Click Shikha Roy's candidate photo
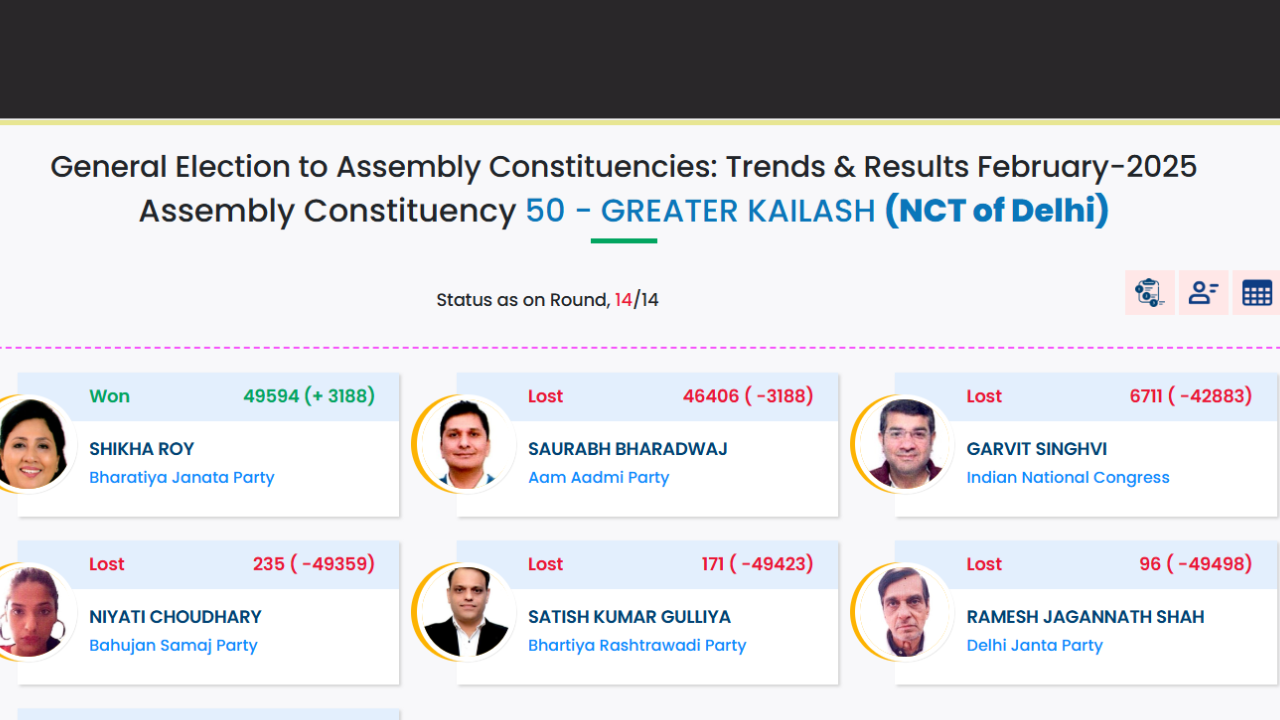The width and height of the screenshot is (1280, 720). coord(35,445)
